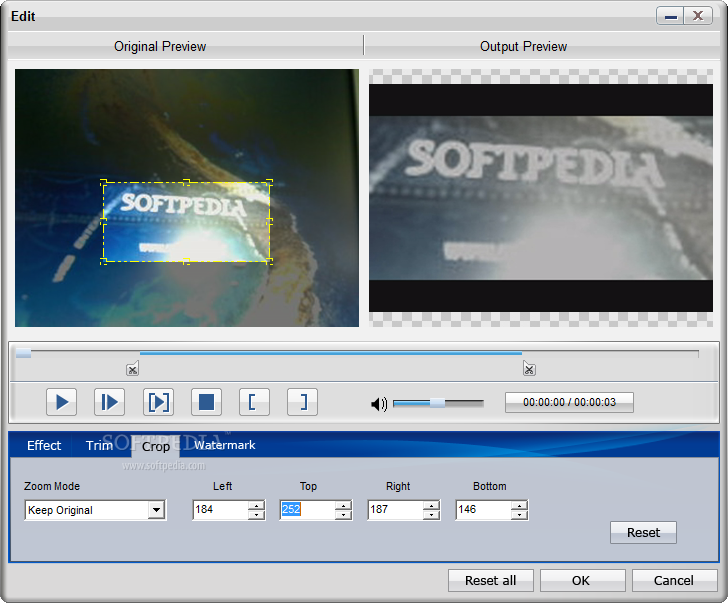Select the Crop tab
This screenshot has height=603, width=728.
156,447
